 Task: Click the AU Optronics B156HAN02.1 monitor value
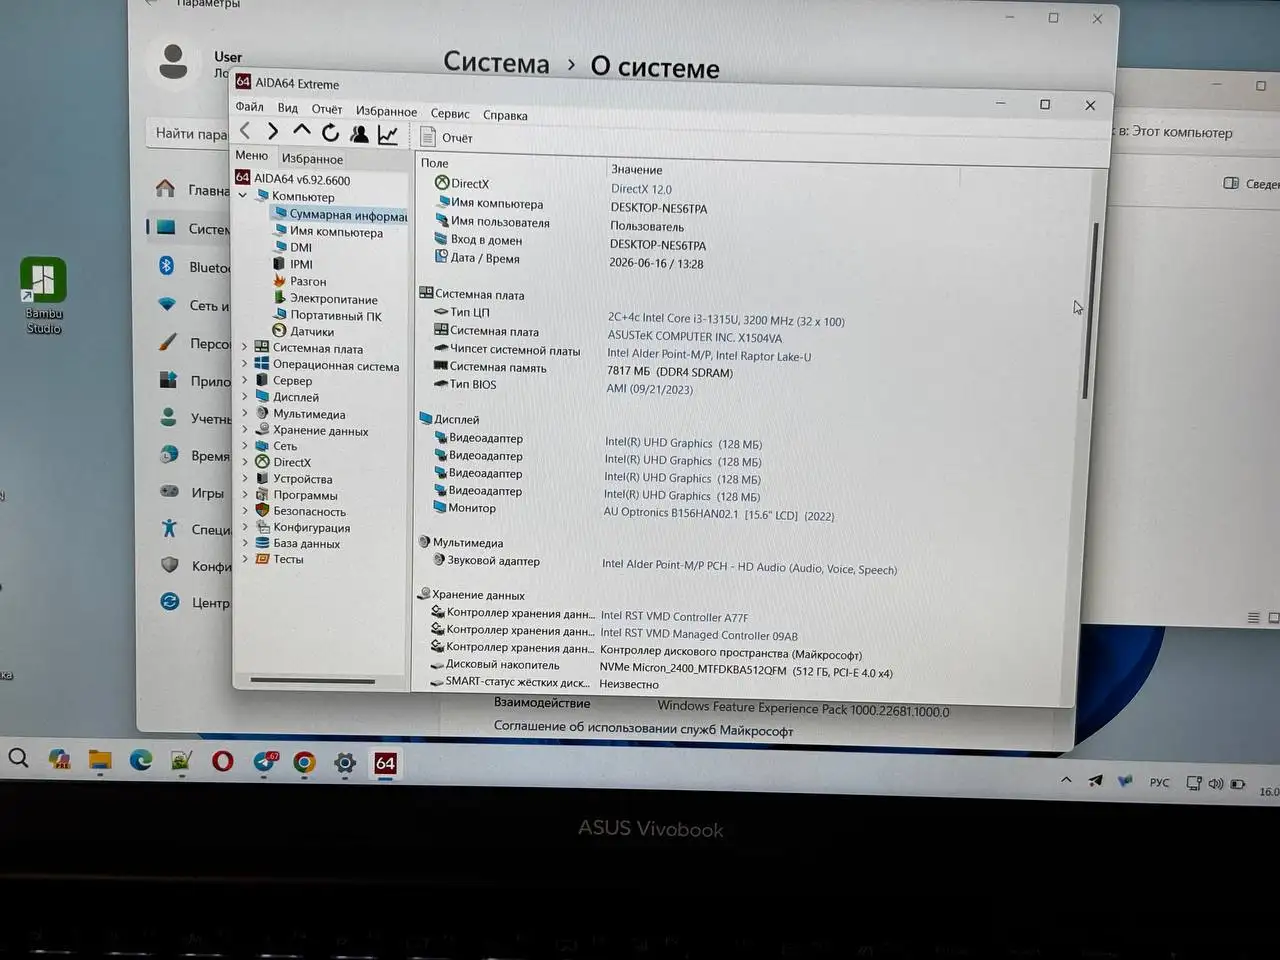[x=718, y=514]
